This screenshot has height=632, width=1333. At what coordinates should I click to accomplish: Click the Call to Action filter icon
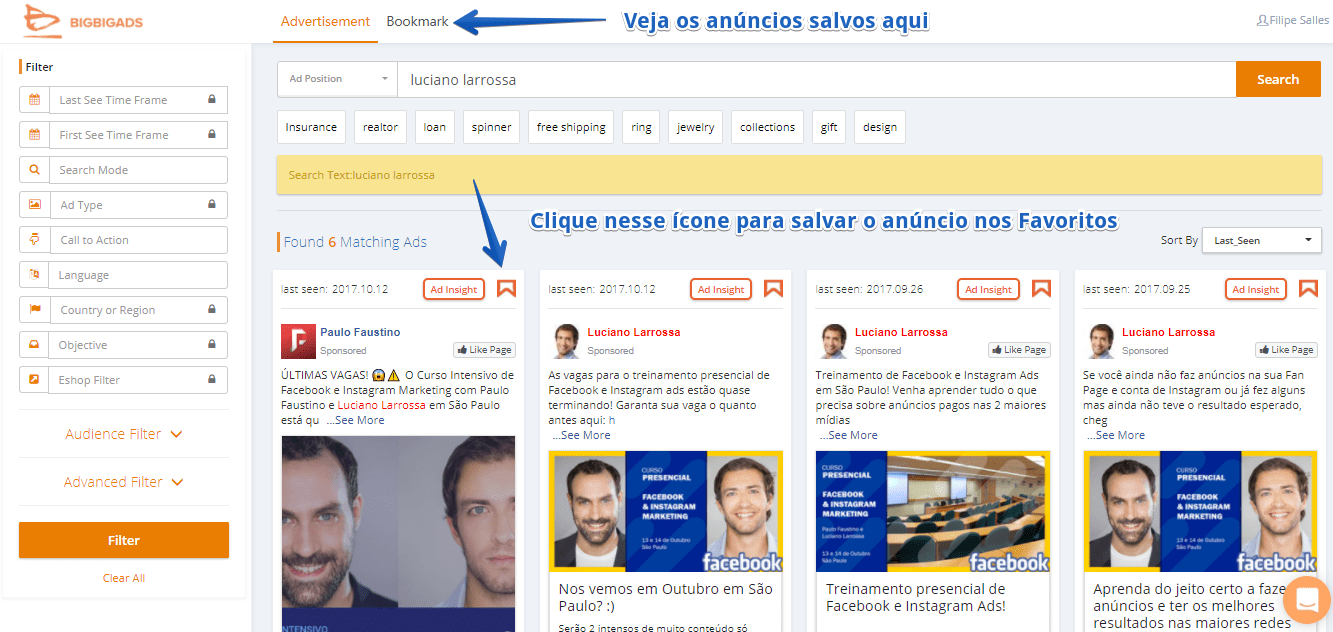(35, 240)
